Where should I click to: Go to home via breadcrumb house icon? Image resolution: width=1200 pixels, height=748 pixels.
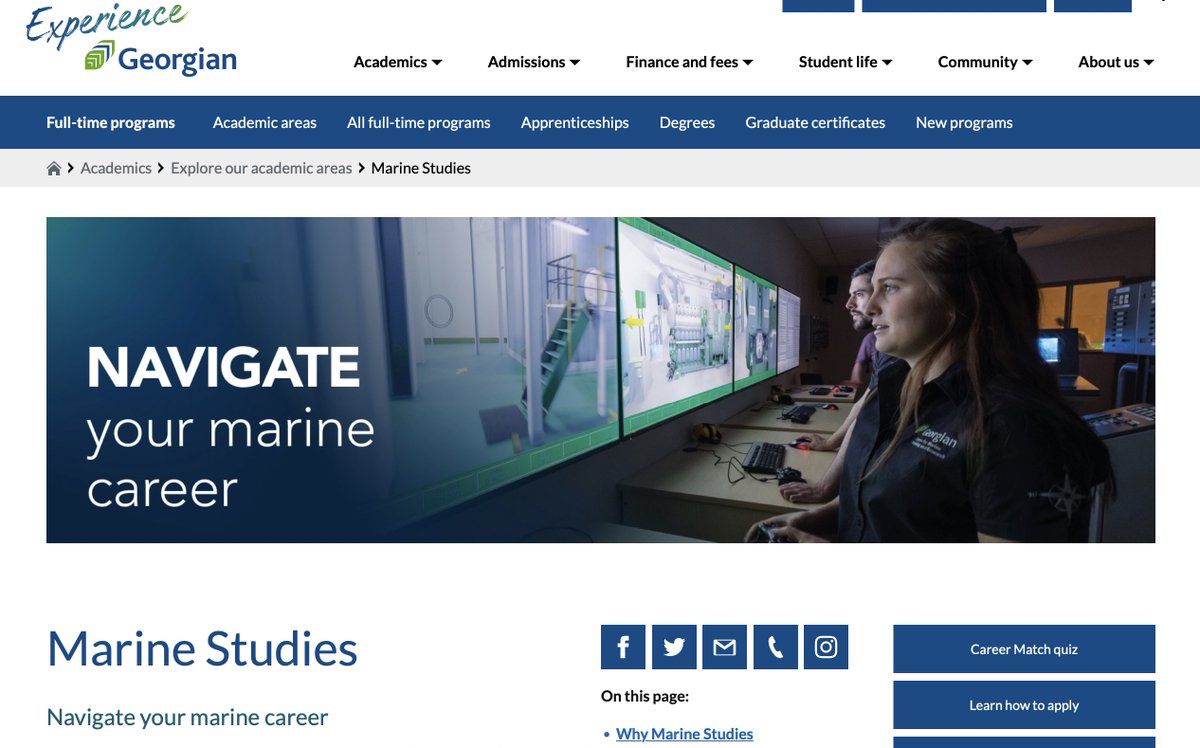tap(54, 168)
